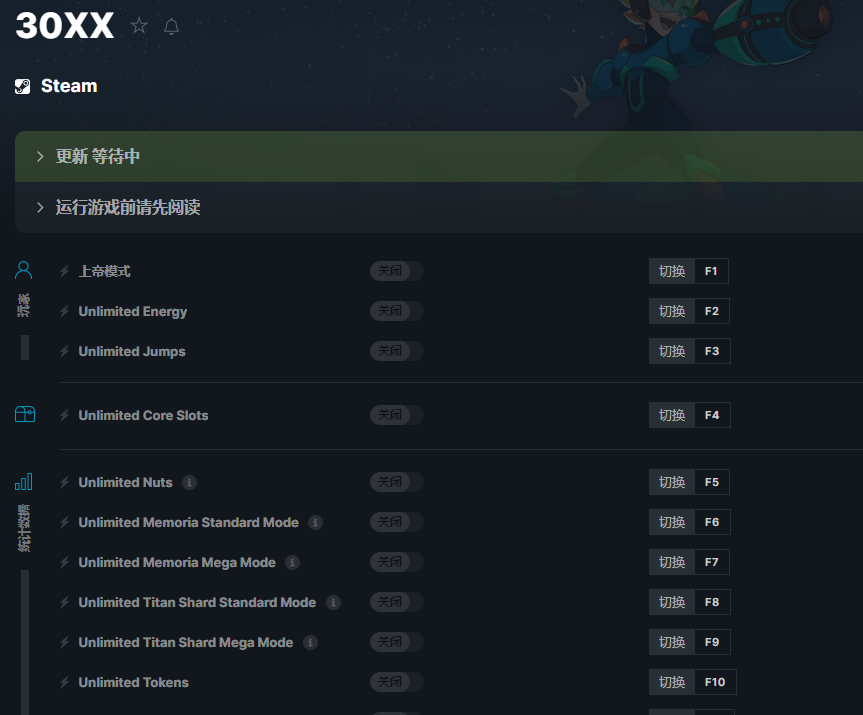
Task: Favorite 30XX with the star icon
Action: click(x=139, y=25)
